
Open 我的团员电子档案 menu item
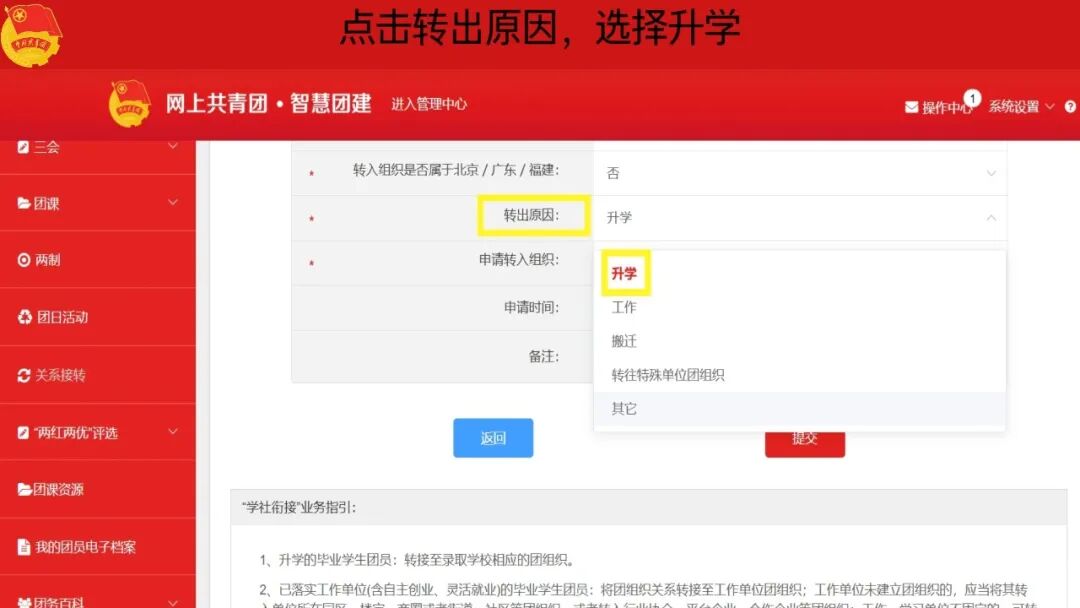[98, 547]
